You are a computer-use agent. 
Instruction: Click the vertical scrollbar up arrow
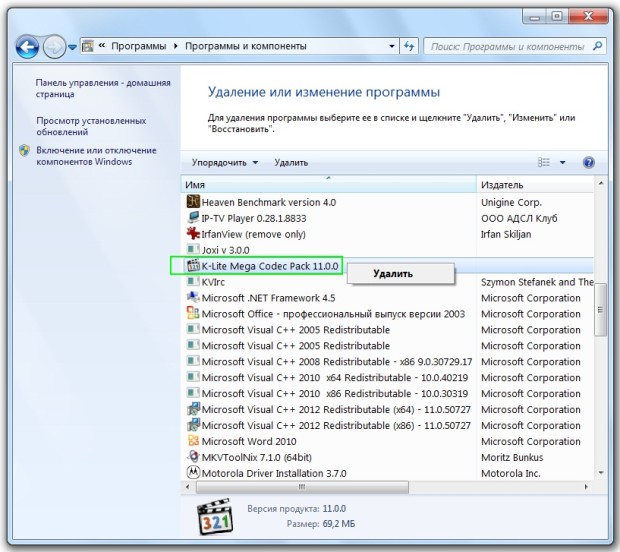[601, 183]
